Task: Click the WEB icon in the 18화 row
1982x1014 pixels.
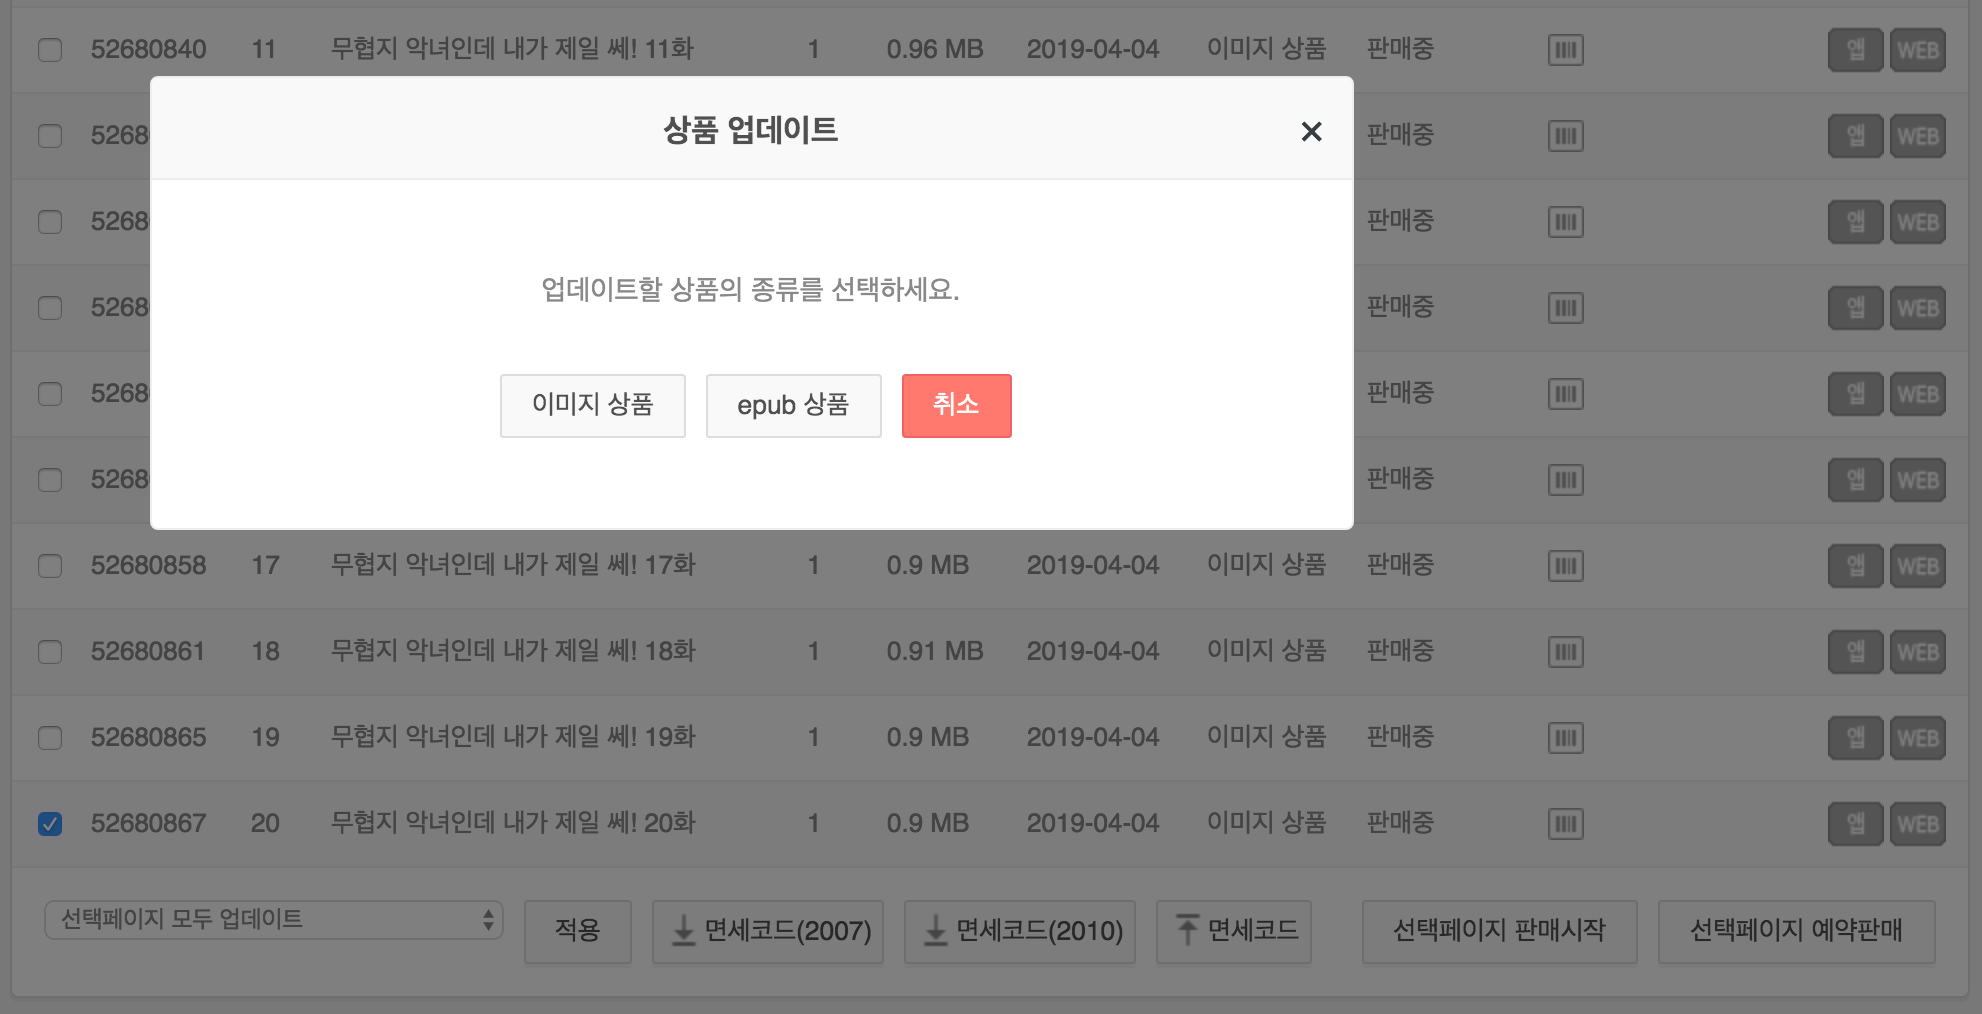Action: (x=1917, y=651)
